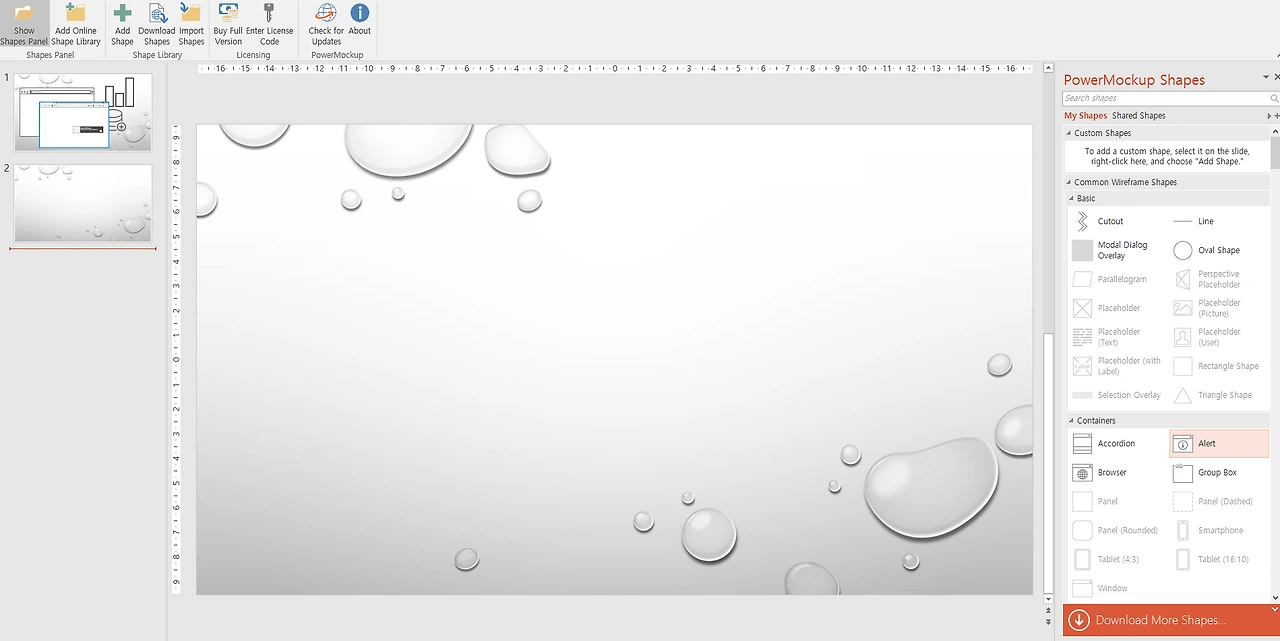Viewport: 1280px width, 641px height.
Task: Open Add Online Shape Library
Action: 76,25
